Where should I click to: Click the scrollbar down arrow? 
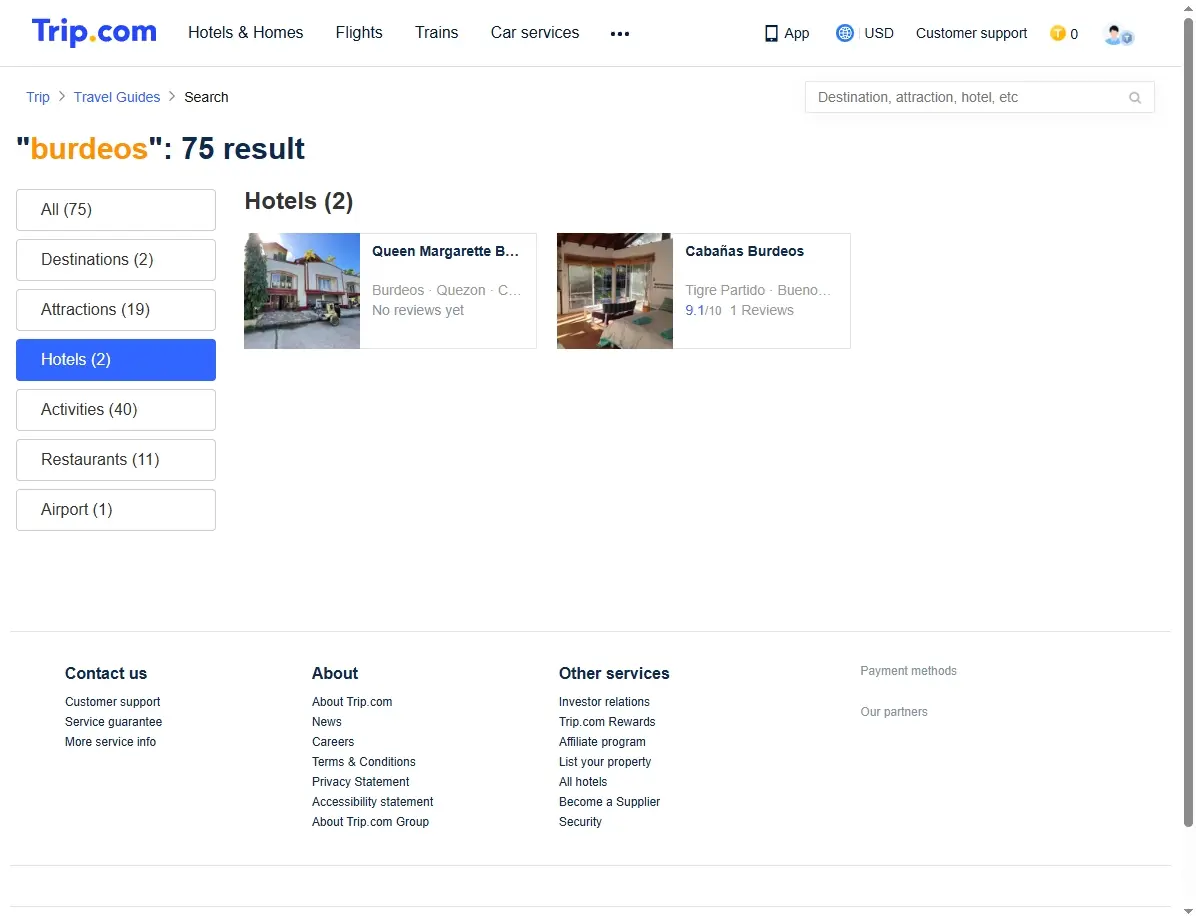(1188, 913)
